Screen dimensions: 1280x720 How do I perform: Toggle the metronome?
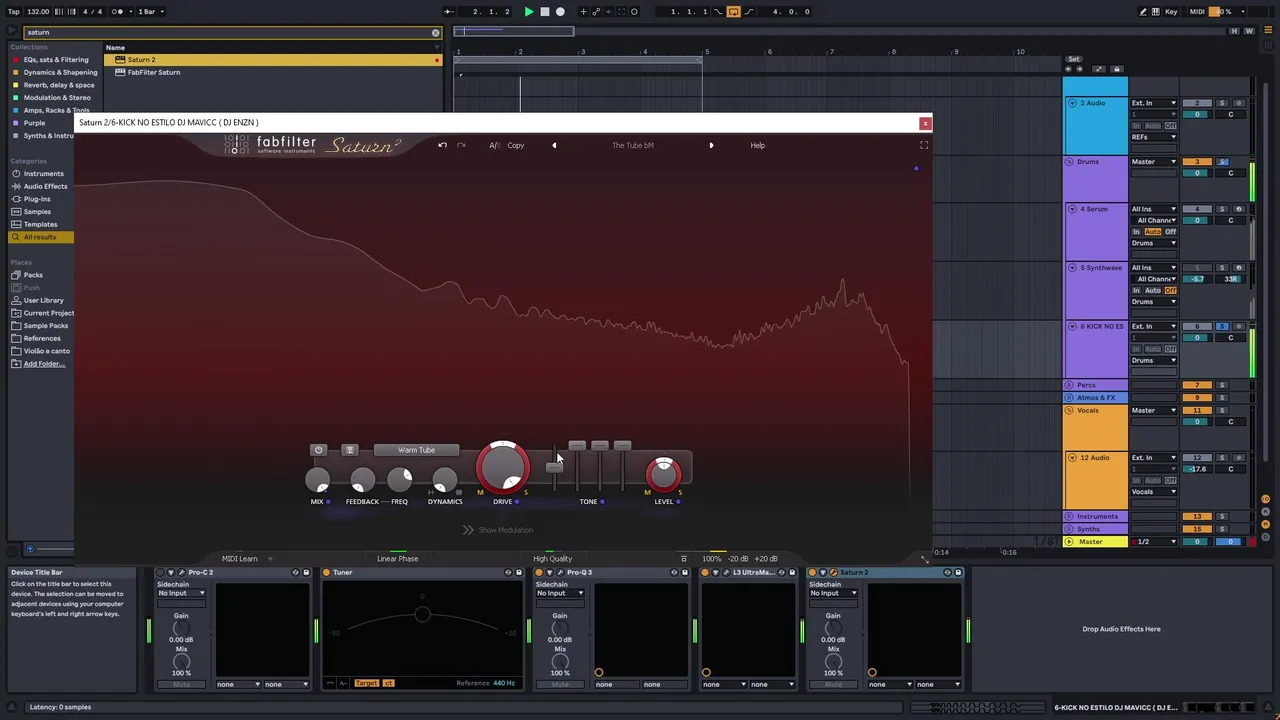pos(119,12)
